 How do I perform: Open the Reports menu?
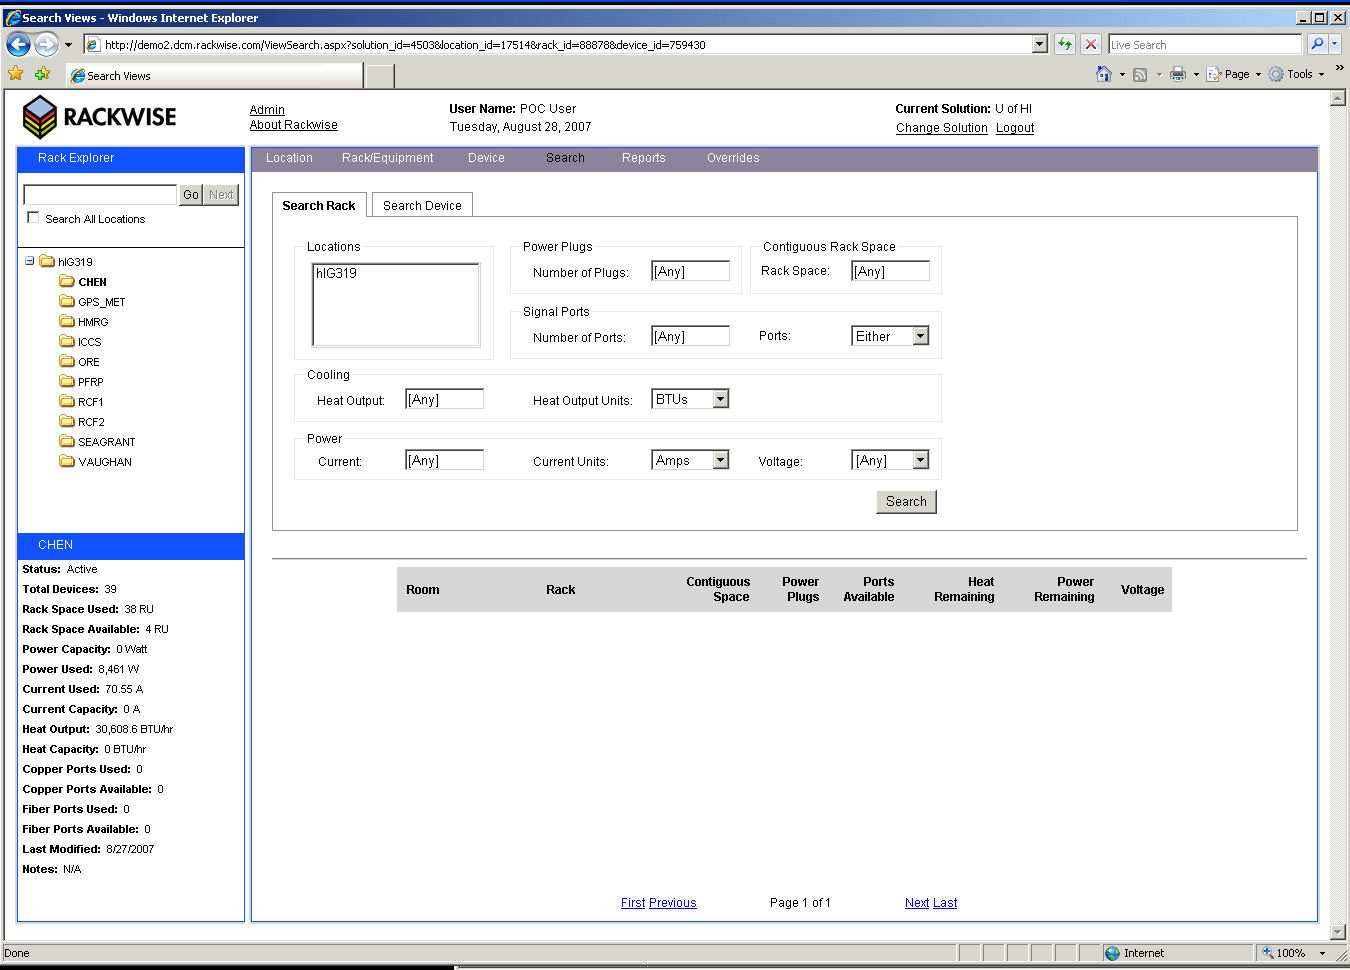tap(643, 158)
